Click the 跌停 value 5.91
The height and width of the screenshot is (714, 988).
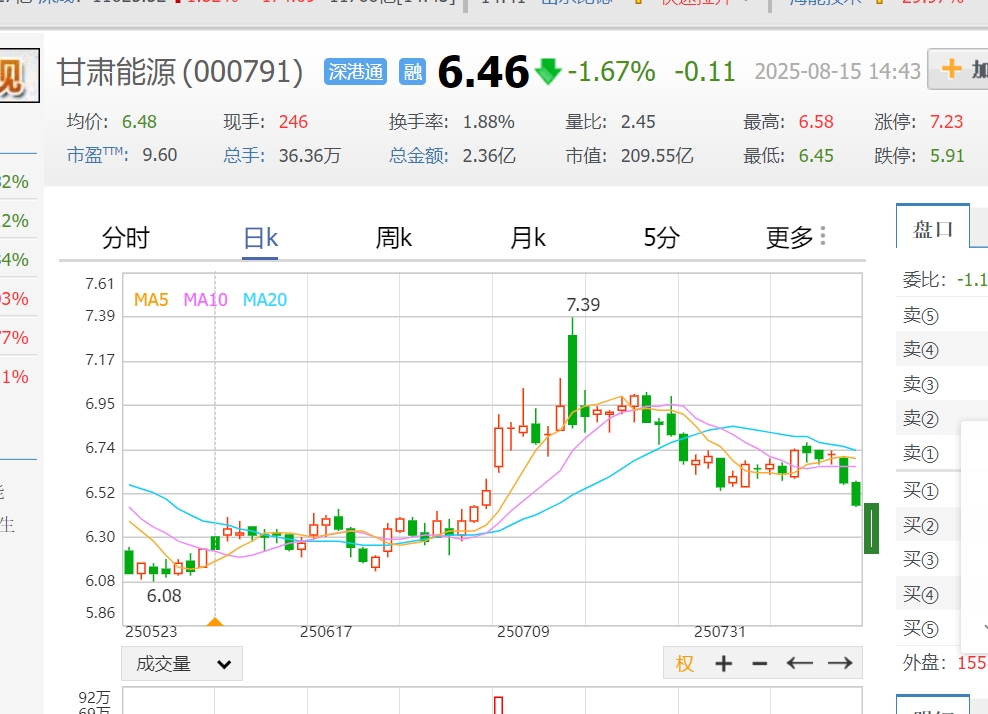tap(947, 156)
